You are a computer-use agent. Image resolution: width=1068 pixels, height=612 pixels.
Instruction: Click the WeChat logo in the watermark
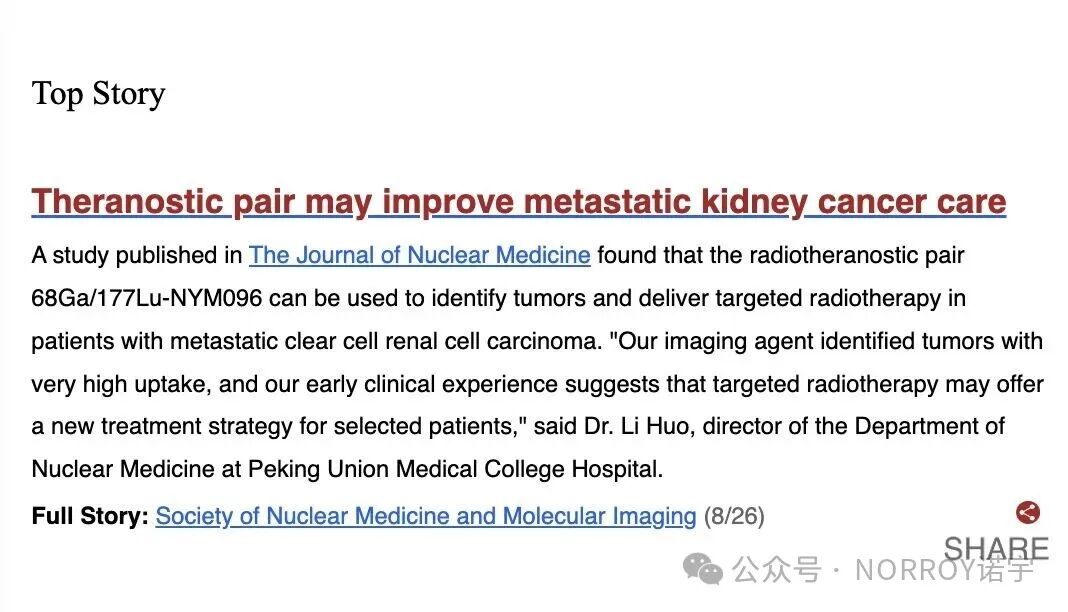(x=702, y=569)
